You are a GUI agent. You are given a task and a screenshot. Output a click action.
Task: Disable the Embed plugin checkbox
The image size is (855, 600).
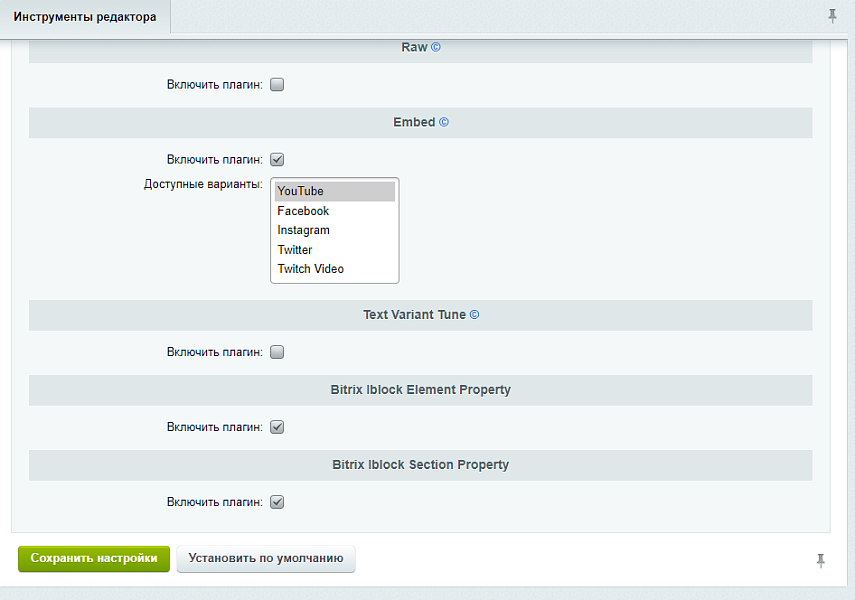coord(278,159)
